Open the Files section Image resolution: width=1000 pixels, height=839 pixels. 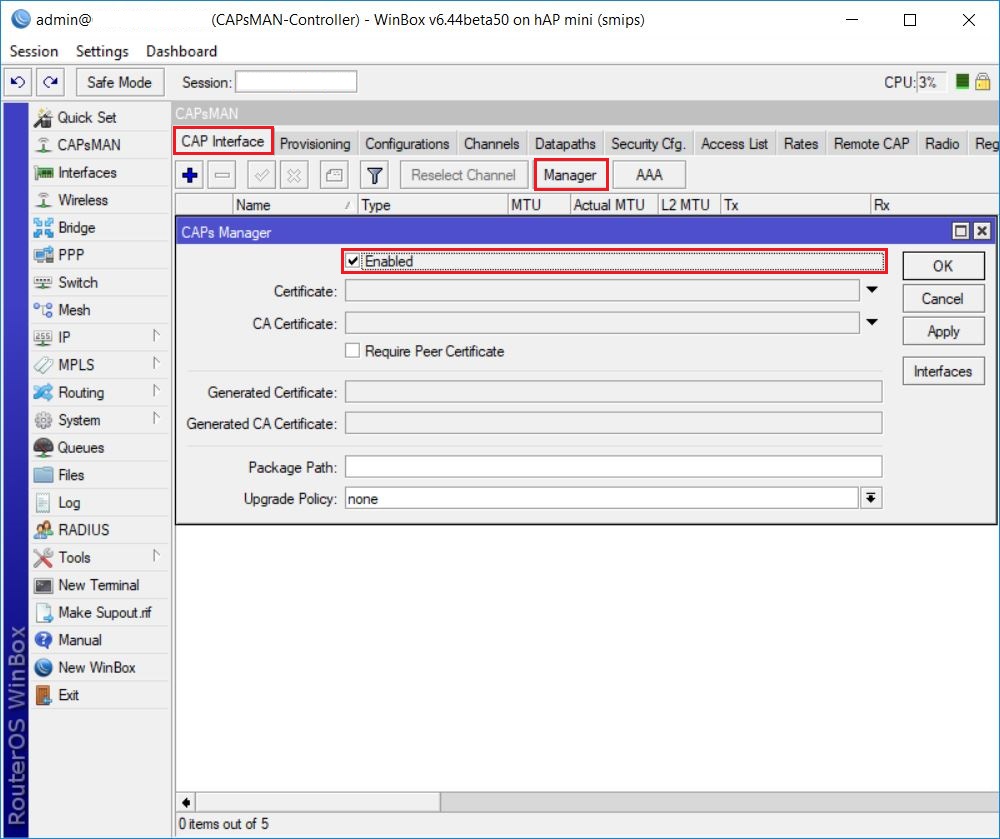[71, 475]
